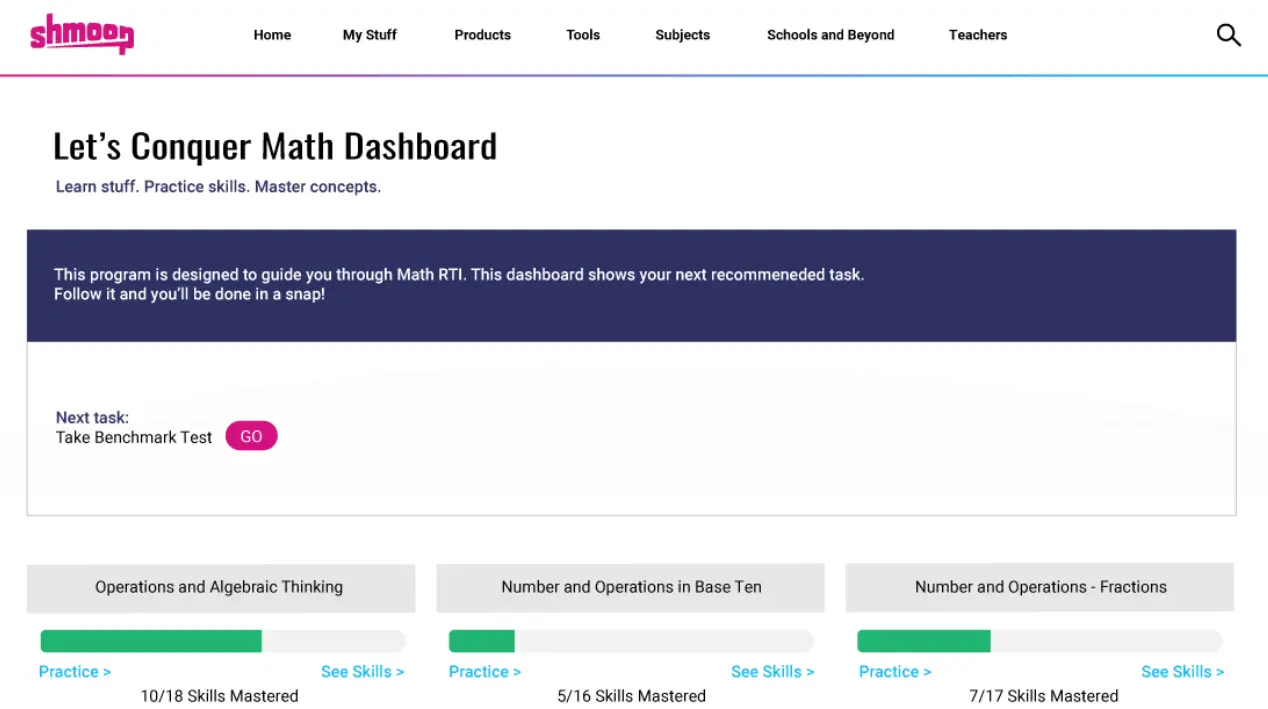
Task: Click the Number and Operations - Fractions progress bar
Action: [x=1040, y=641]
